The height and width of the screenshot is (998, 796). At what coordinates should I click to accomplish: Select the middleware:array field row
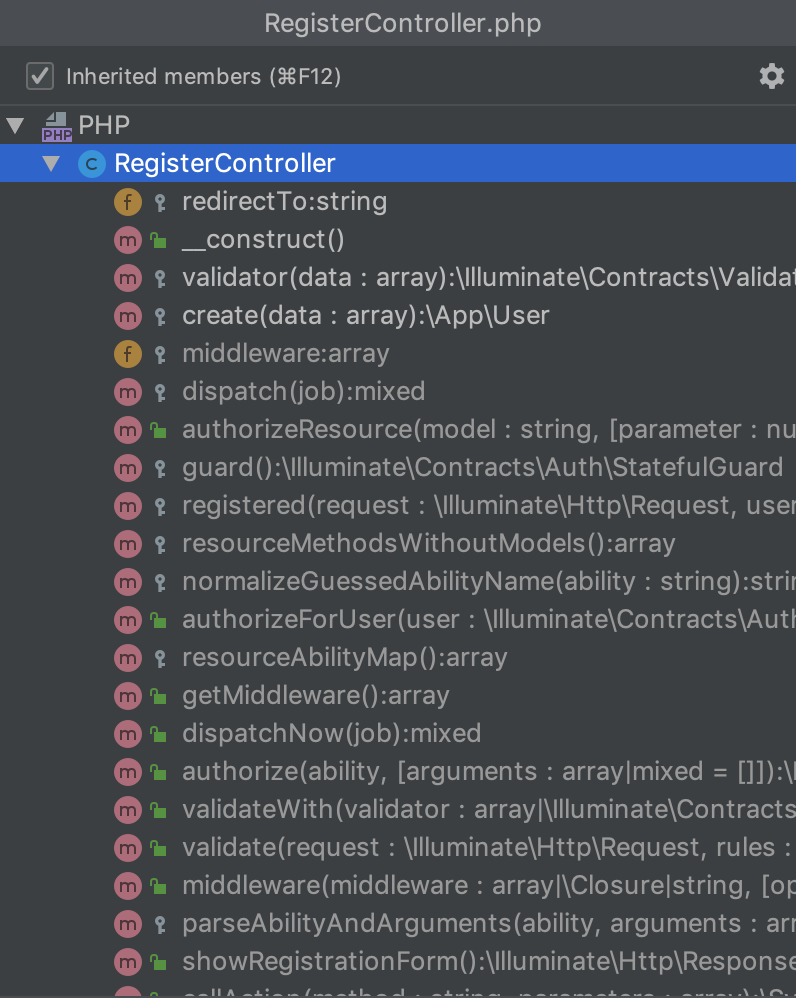pyautogui.click(x=398, y=354)
